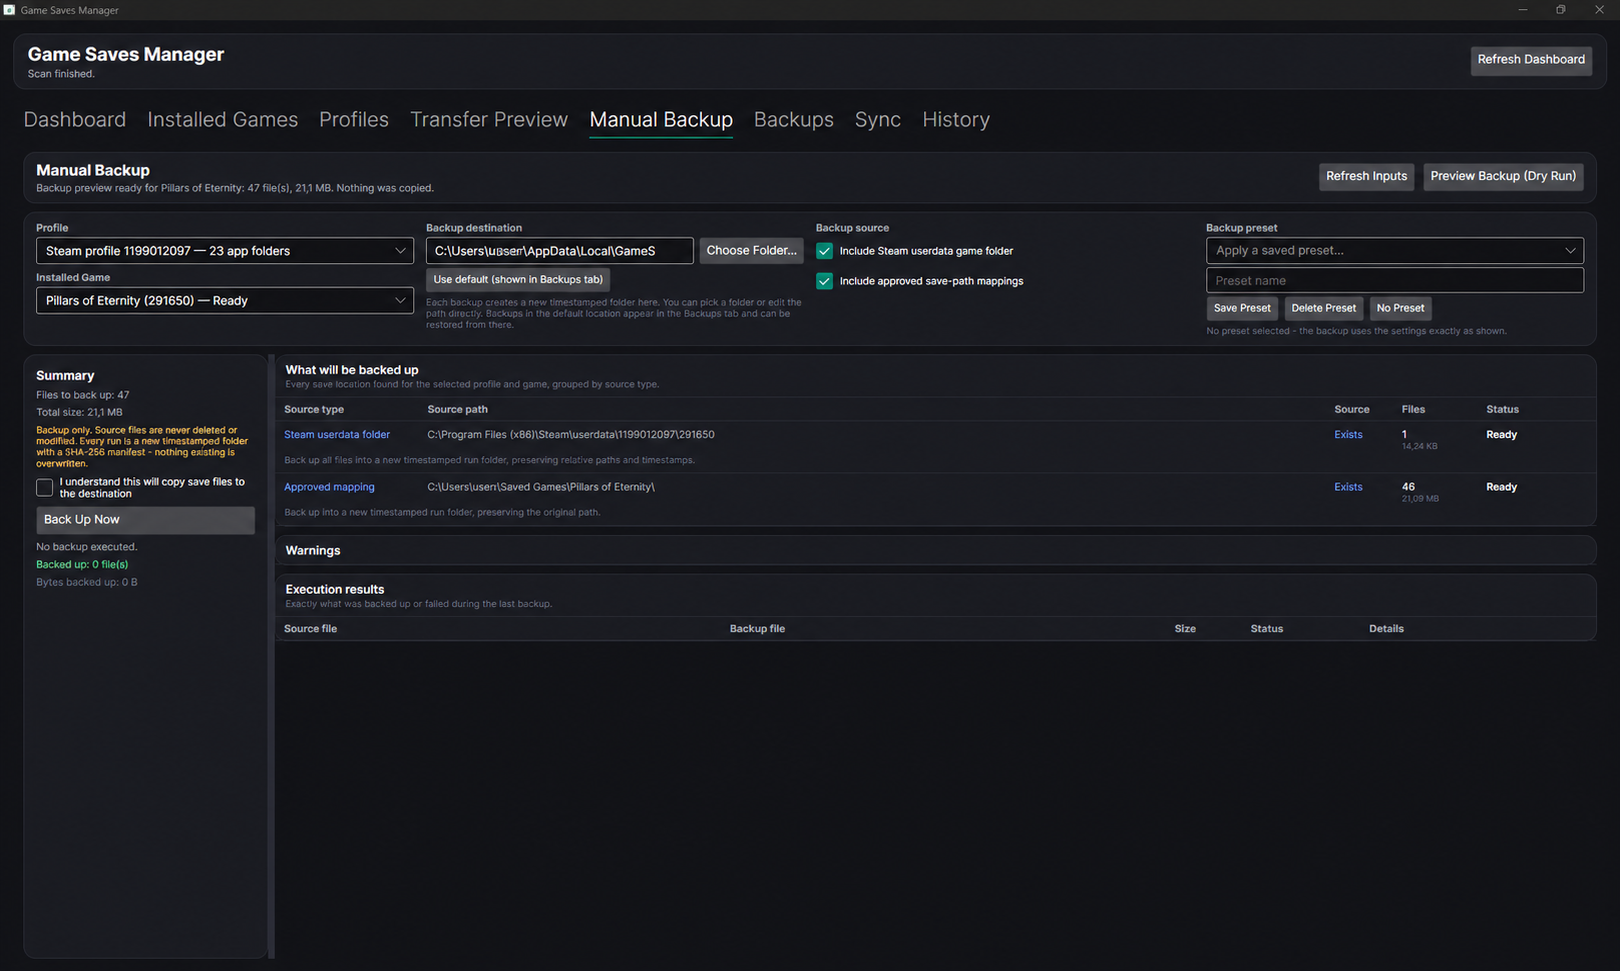Click the Steam userdata folder source type

337,435
